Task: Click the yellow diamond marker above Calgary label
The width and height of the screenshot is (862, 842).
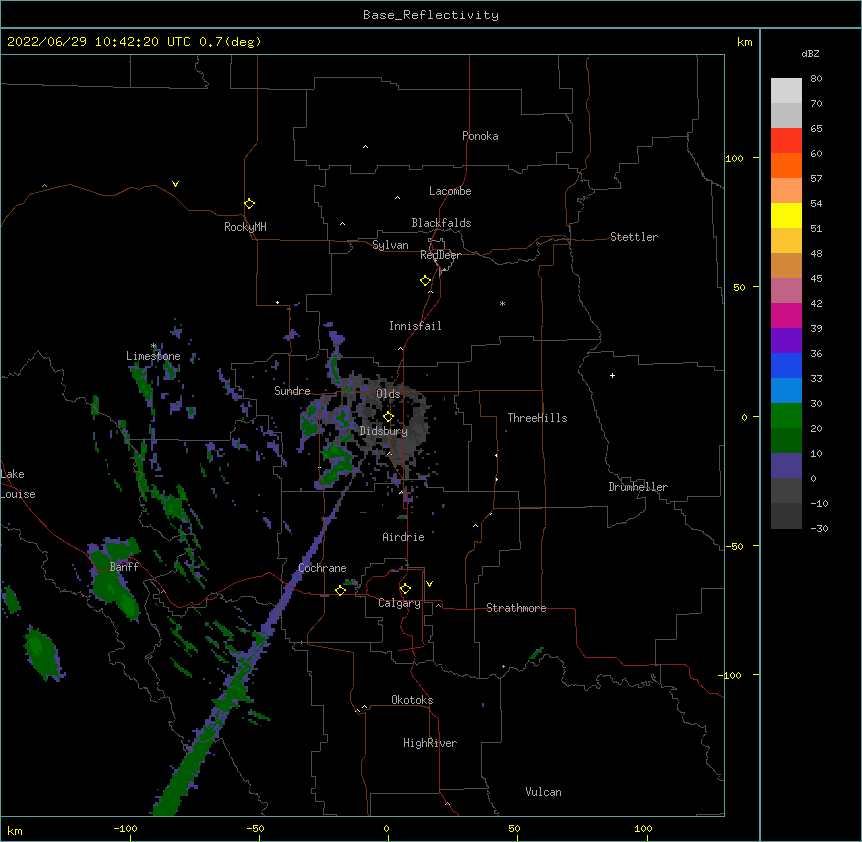Action: pyautogui.click(x=405, y=589)
